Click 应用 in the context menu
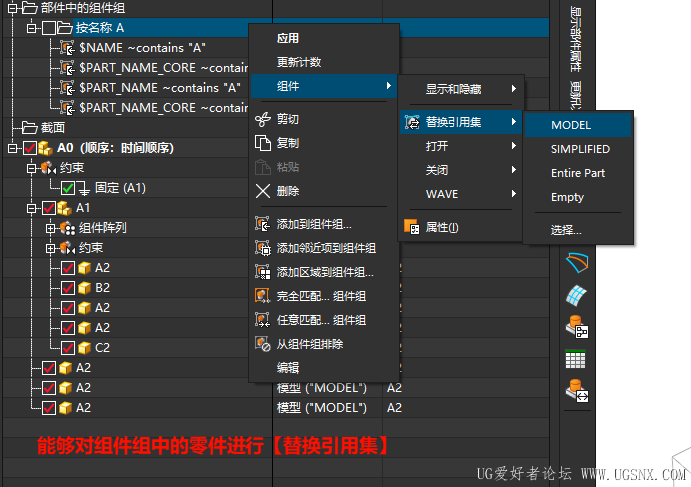691x487 pixels. [324, 38]
